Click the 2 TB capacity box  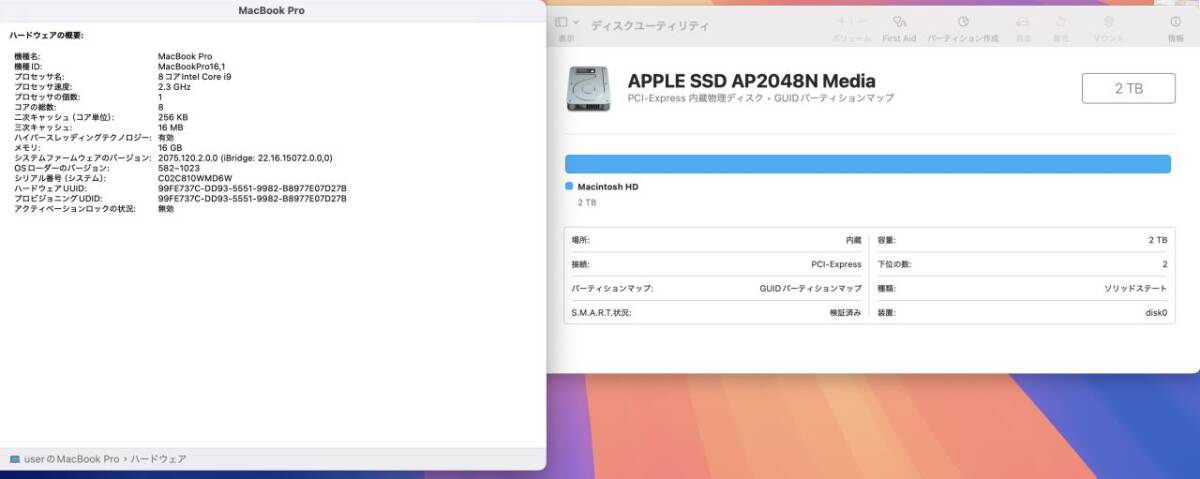pyautogui.click(x=1128, y=88)
